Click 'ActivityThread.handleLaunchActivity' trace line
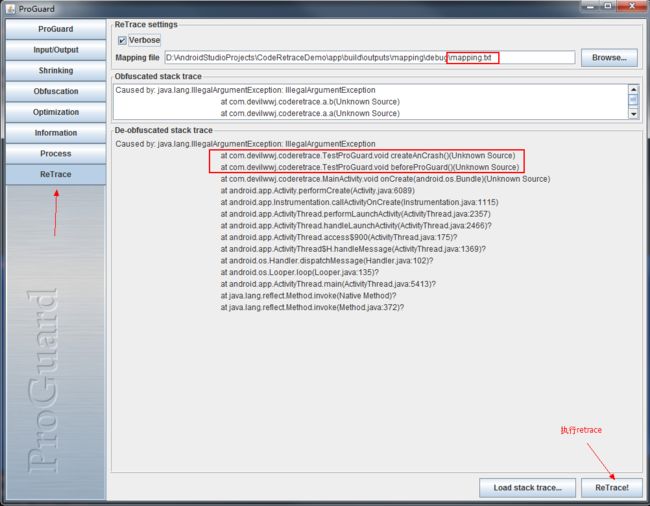The height and width of the screenshot is (506, 650). click(356, 225)
